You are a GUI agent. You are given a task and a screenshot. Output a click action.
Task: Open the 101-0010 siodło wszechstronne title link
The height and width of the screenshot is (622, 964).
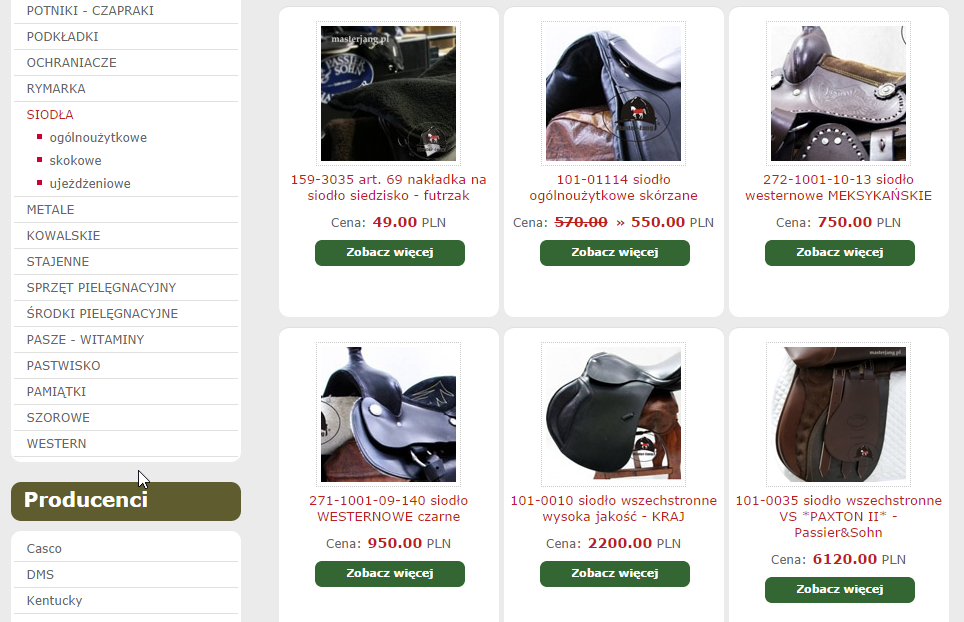(x=614, y=508)
